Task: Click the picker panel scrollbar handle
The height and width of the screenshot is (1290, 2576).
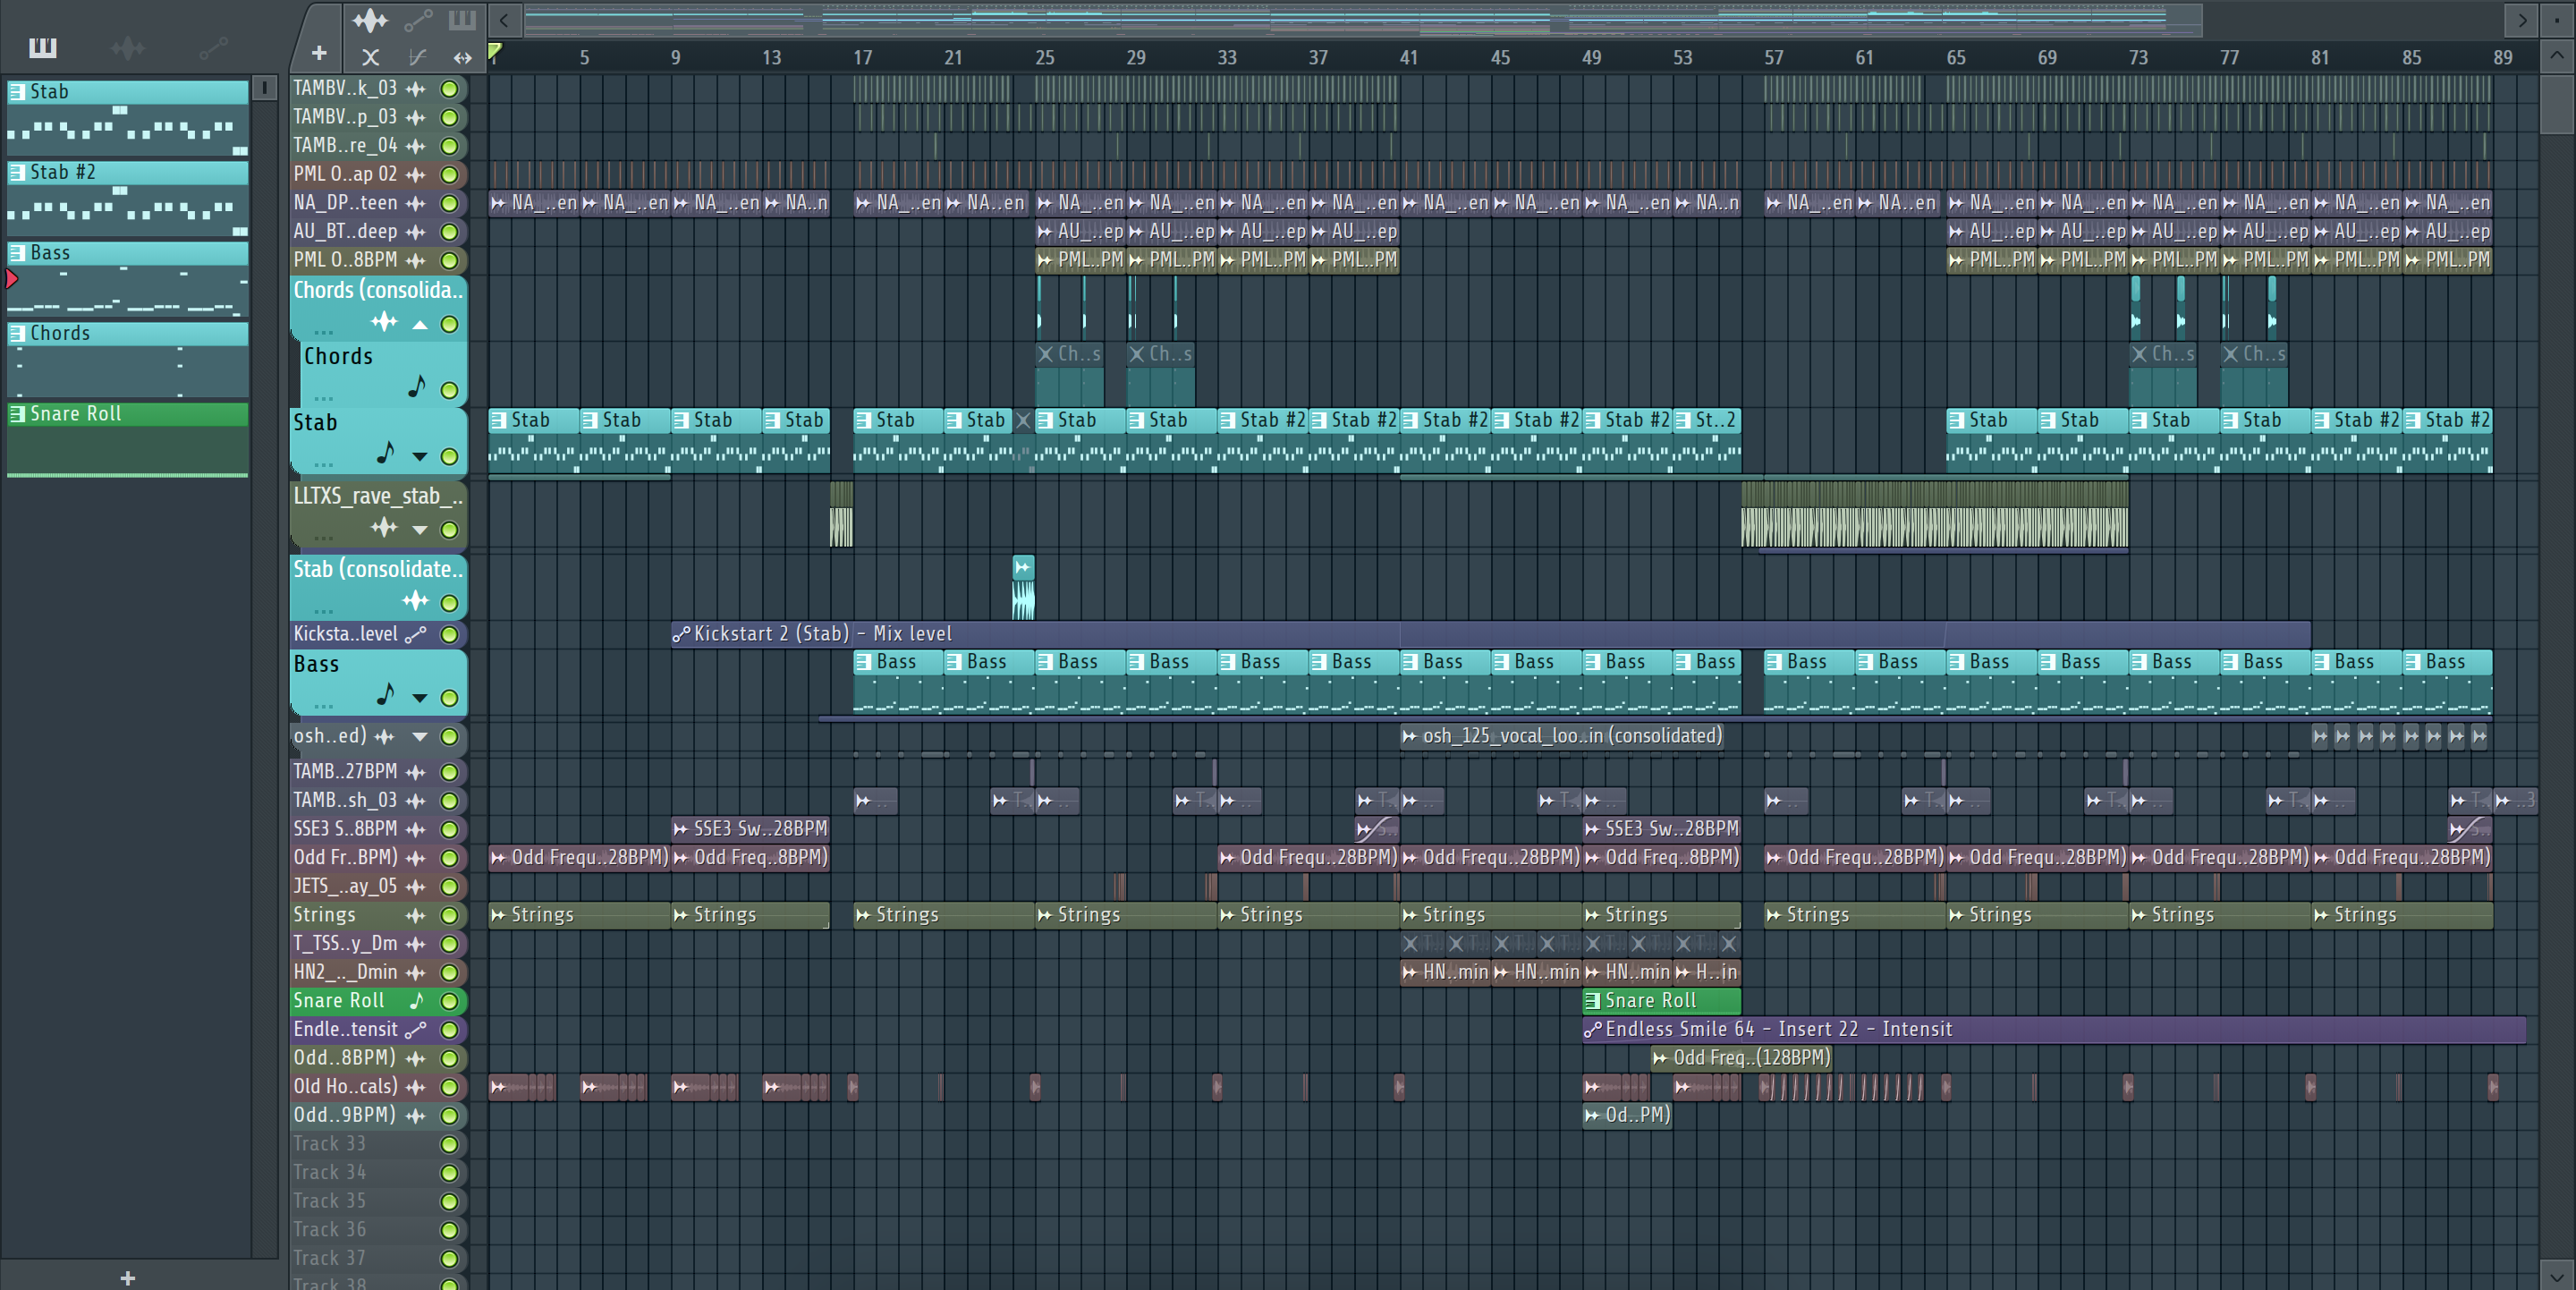Action: point(264,88)
